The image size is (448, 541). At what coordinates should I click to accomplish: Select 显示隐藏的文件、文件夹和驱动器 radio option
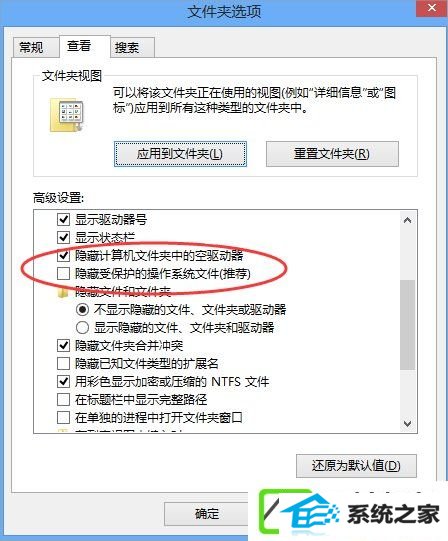click(82, 327)
